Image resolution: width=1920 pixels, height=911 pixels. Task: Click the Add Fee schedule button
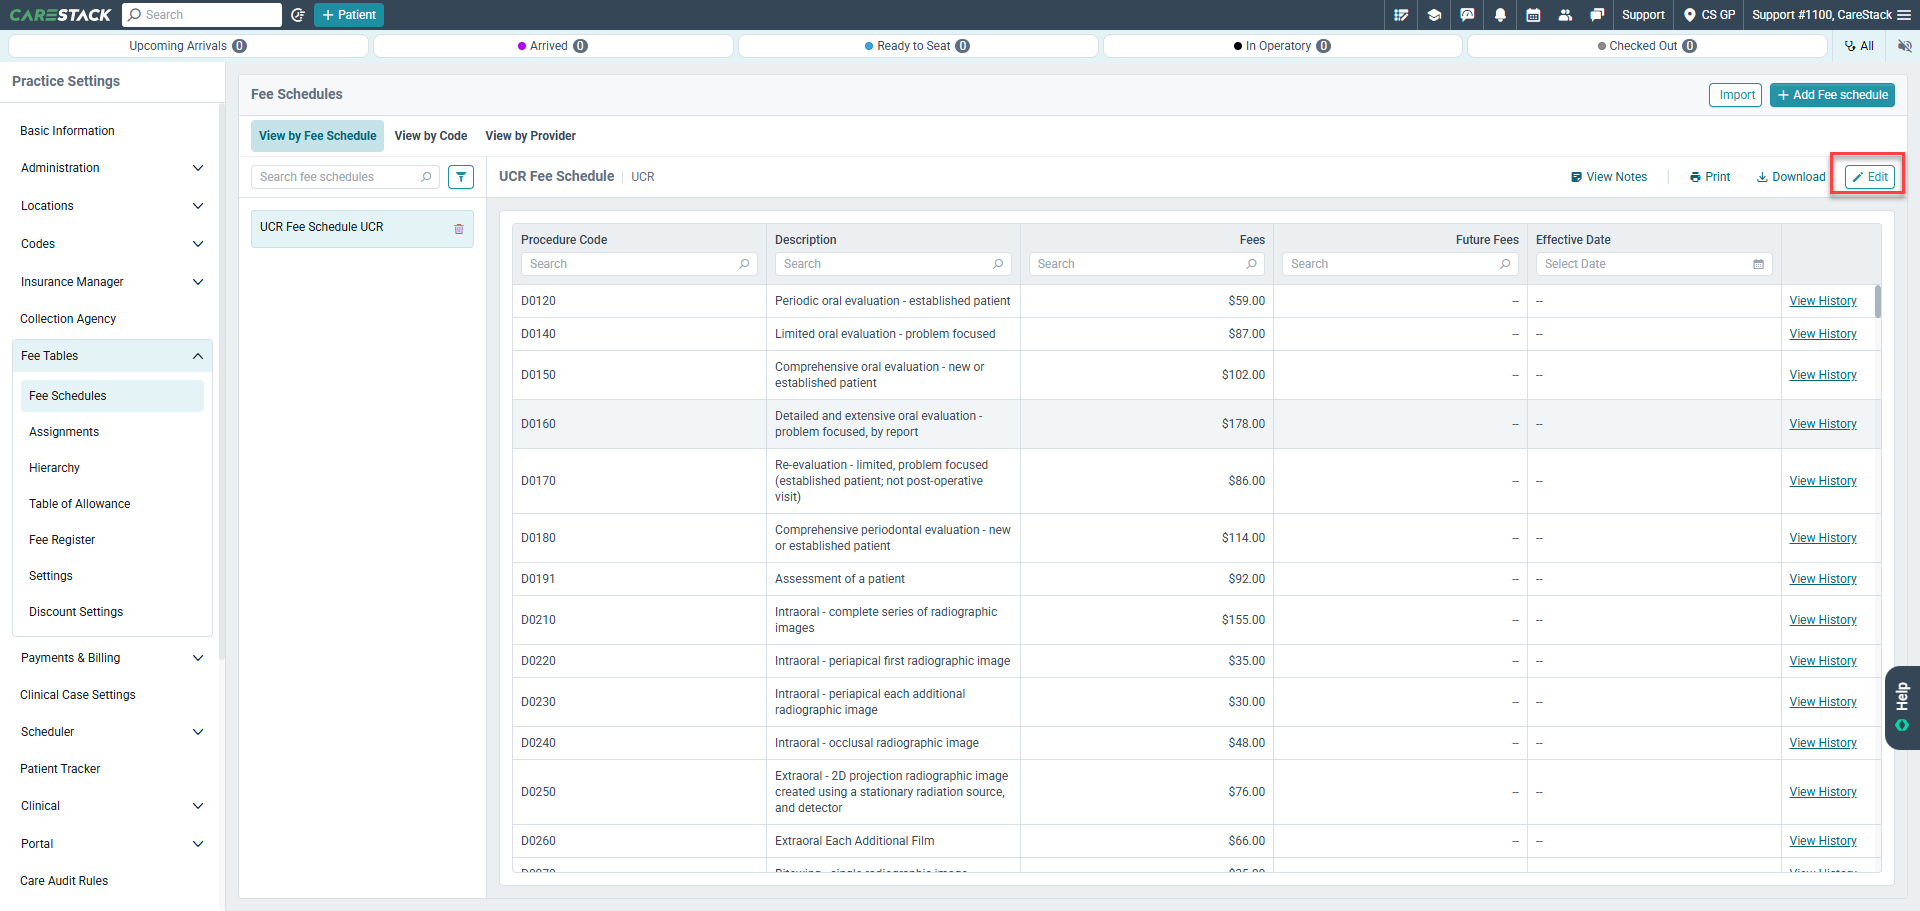tap(1832, 95)
